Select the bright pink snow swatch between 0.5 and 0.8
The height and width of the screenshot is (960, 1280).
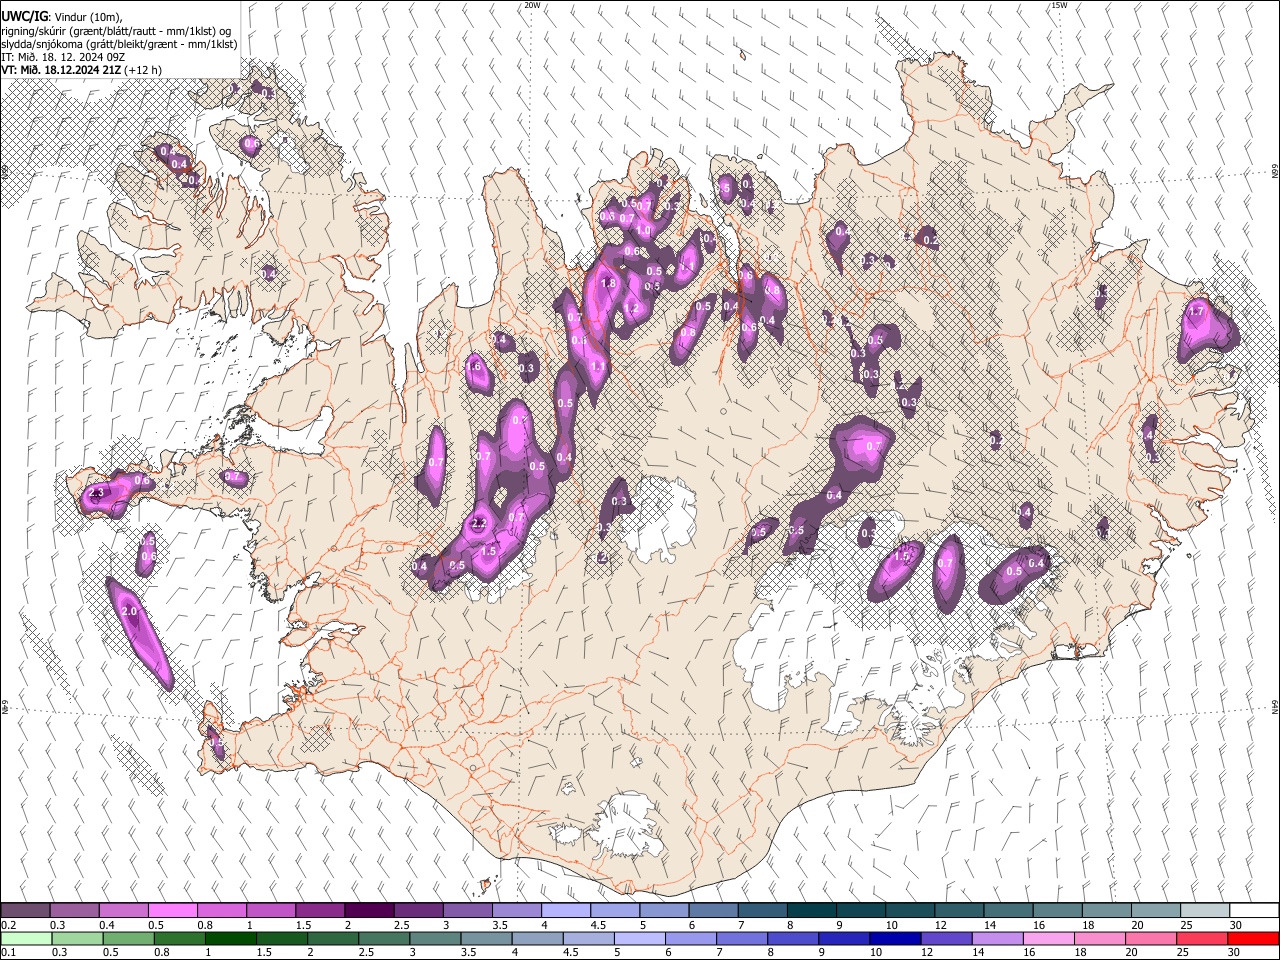(x=173, y=910)
